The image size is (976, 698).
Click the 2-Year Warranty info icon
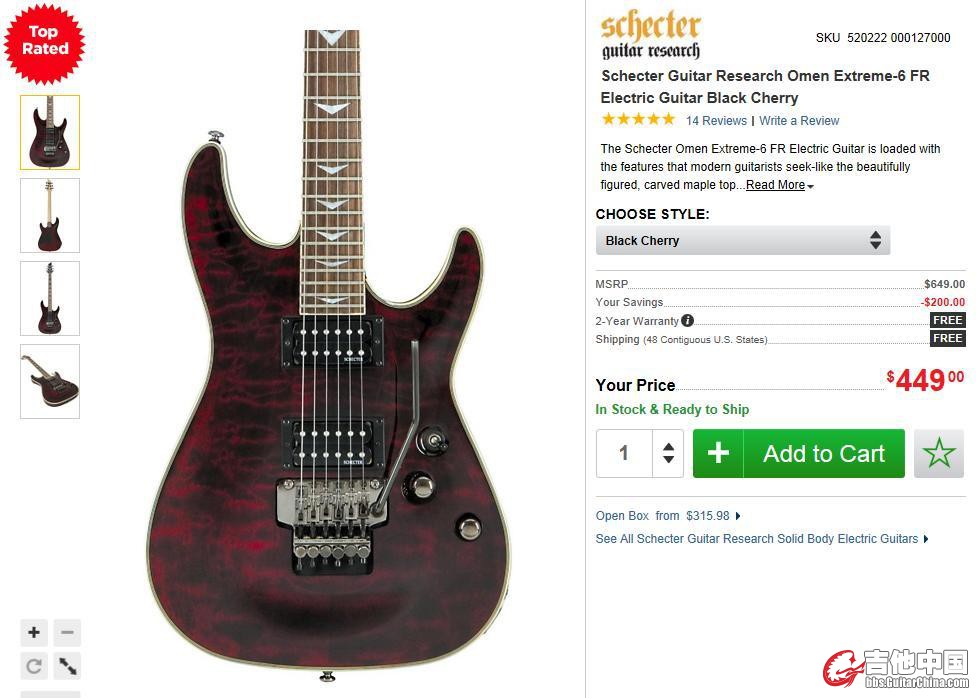[687, 321]
